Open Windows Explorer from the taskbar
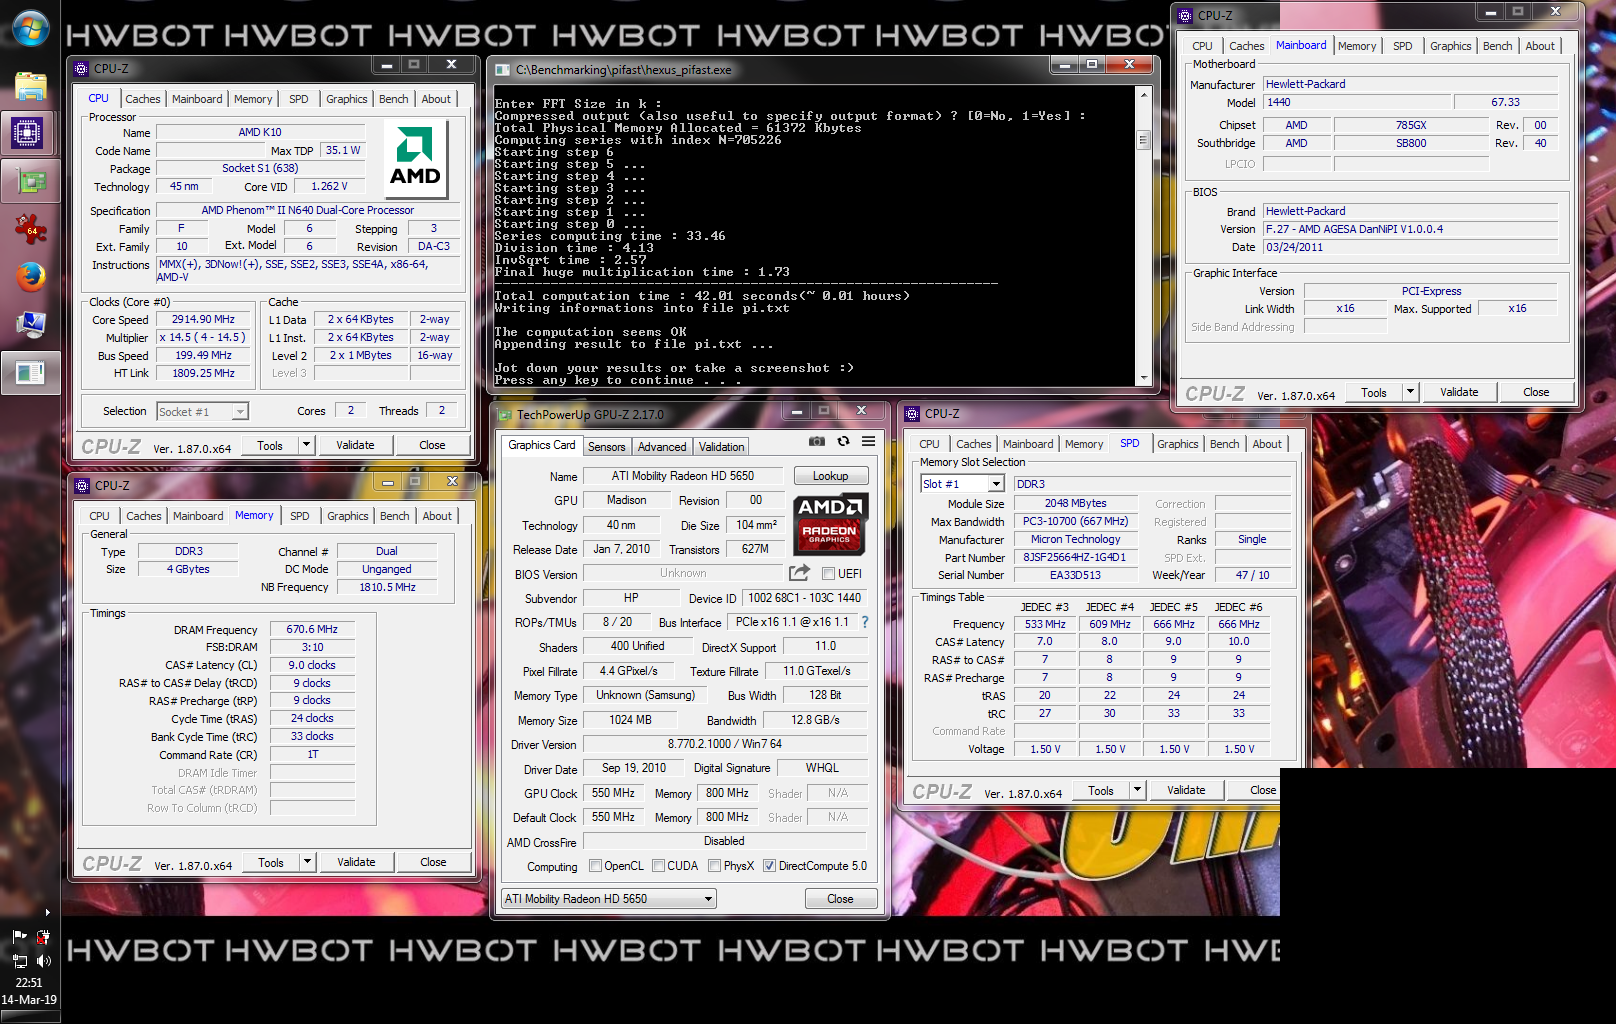The width and height of the screenshot is (1616, 1024). (x=30, y=86)
